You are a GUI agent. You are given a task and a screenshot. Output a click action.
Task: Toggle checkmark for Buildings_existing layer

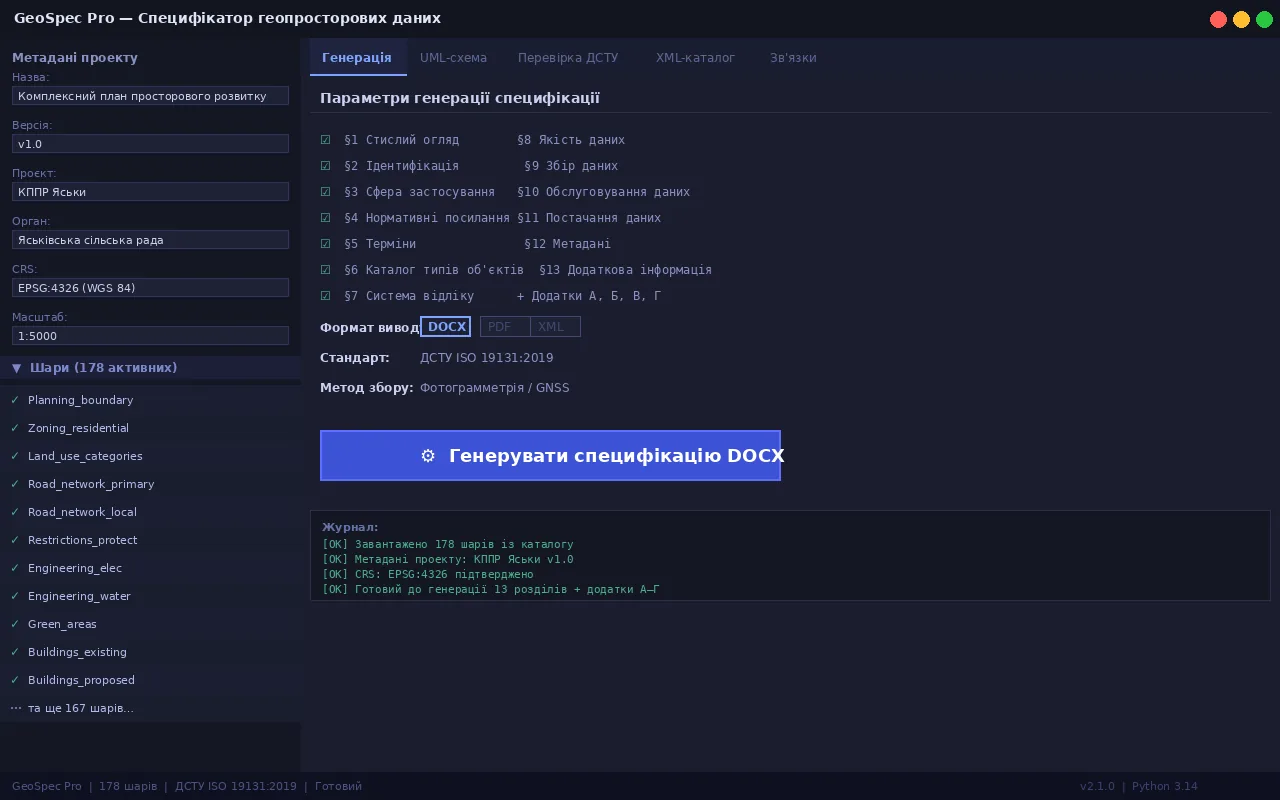coord(15,652)
